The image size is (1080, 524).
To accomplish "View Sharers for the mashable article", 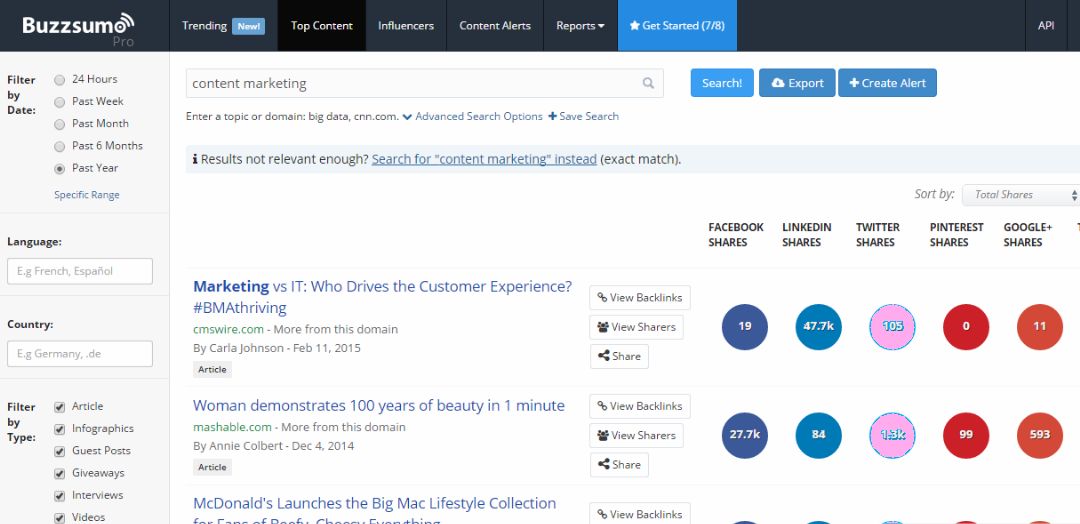I will [636, 435].
